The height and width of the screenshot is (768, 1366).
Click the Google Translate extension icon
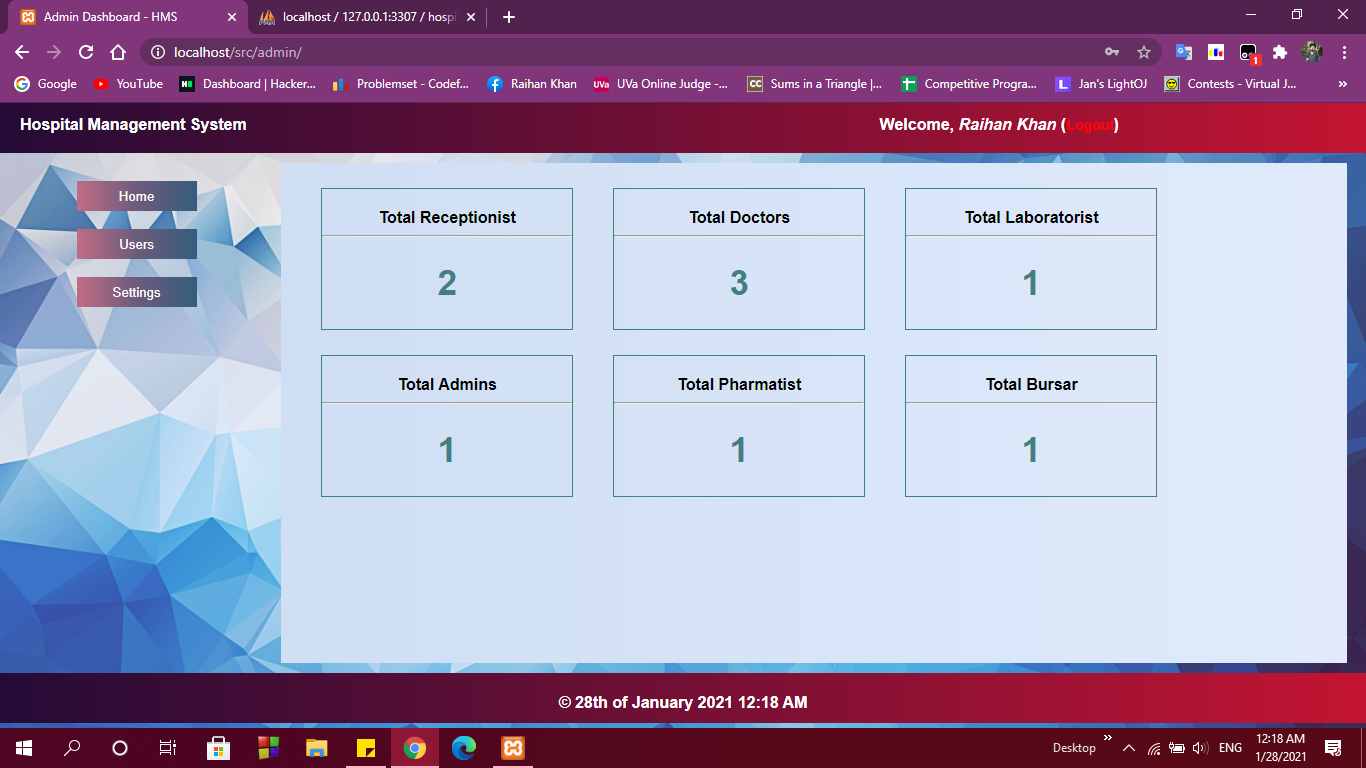[x=1184, y=52]
